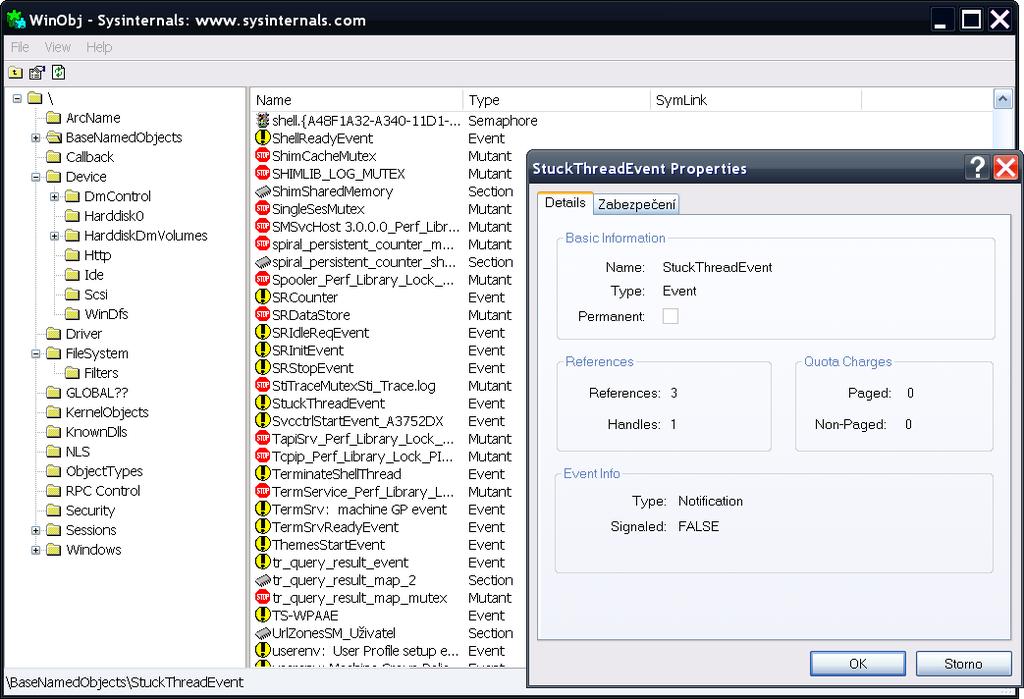
Task: Expand the DmControl tree node
Action: 54,197
